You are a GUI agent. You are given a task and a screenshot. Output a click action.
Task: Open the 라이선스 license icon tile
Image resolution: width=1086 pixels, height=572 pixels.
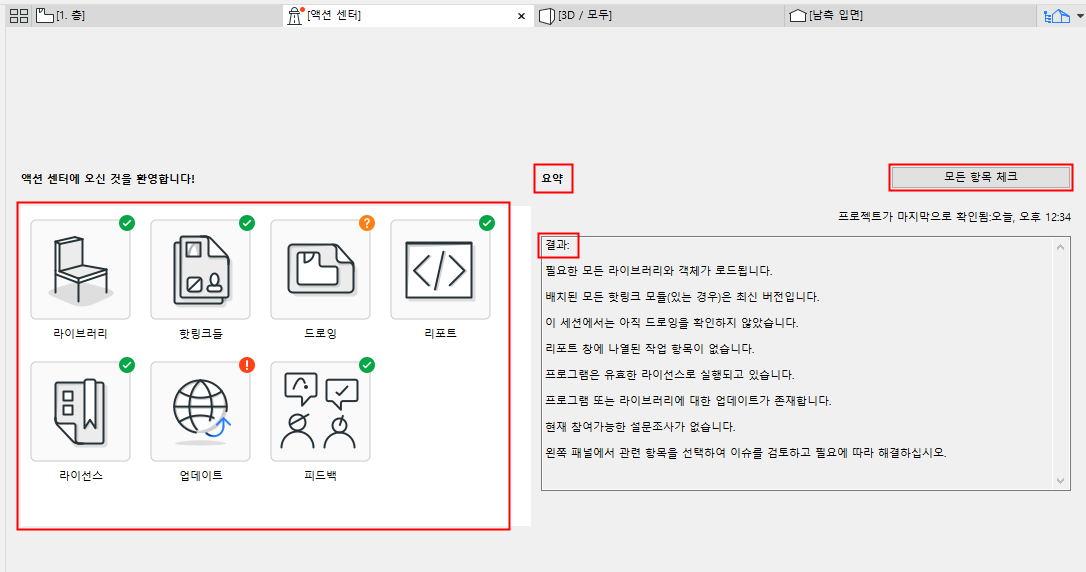[80, 411]
